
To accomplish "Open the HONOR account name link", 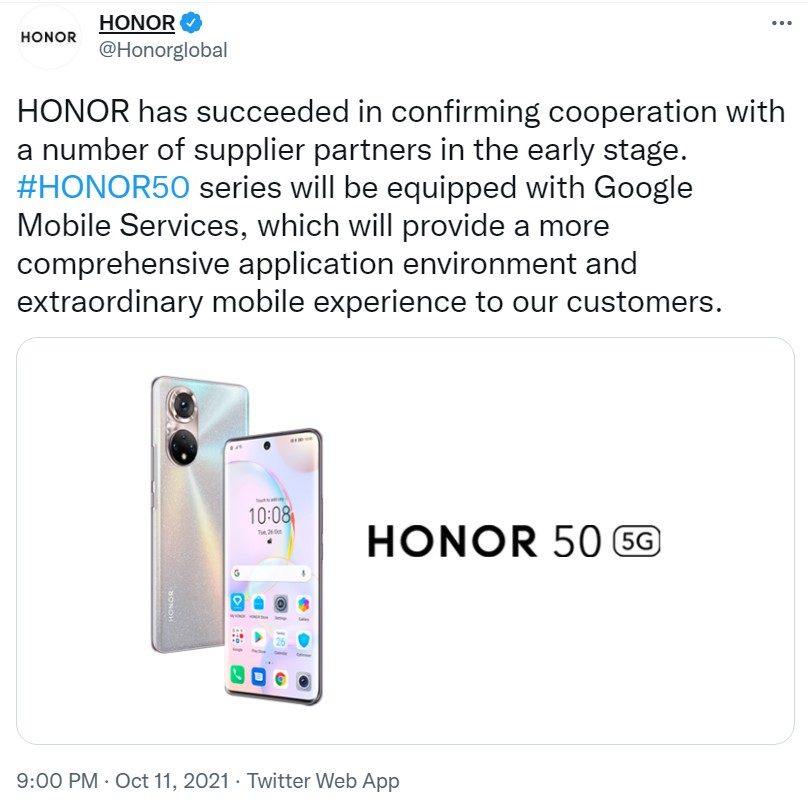I will coord(137,23).
